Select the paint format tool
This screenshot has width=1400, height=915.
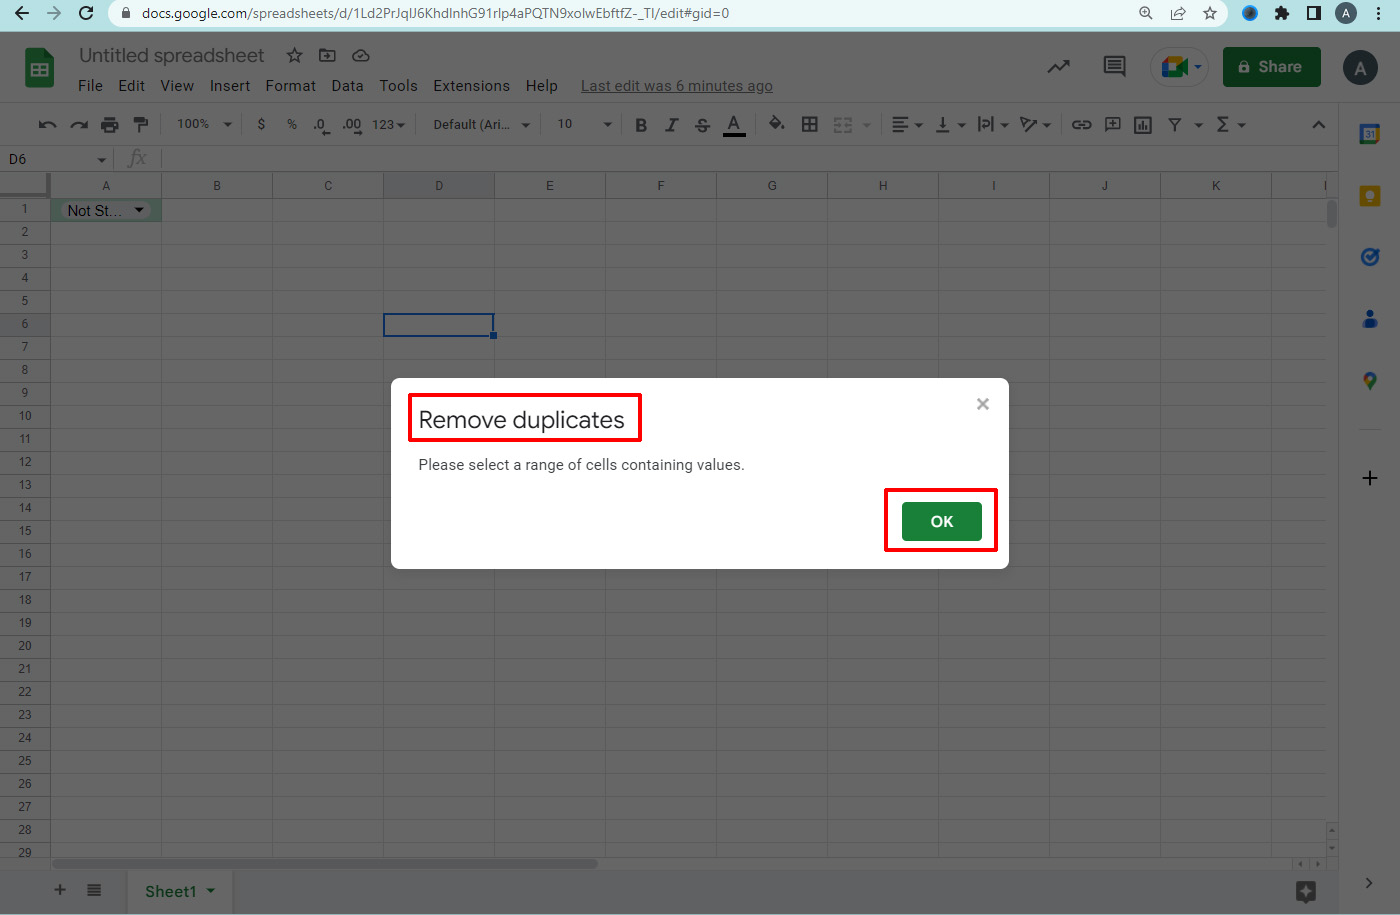pyautogui.click(x=141, y=125)
